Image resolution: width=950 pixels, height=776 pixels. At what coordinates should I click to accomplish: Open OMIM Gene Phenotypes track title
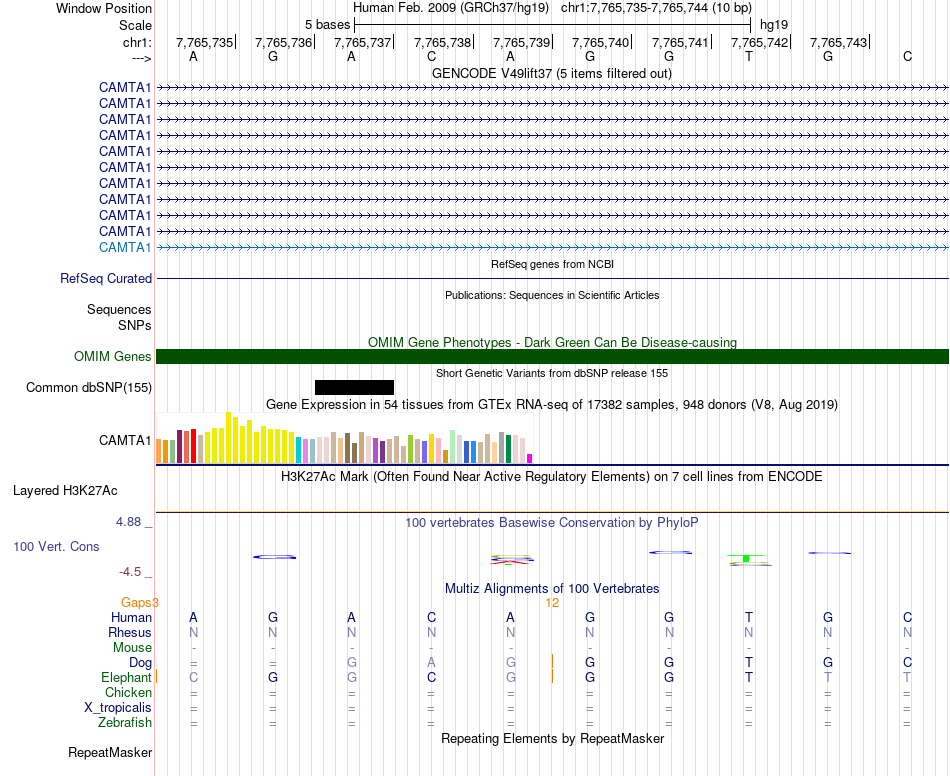552,342
